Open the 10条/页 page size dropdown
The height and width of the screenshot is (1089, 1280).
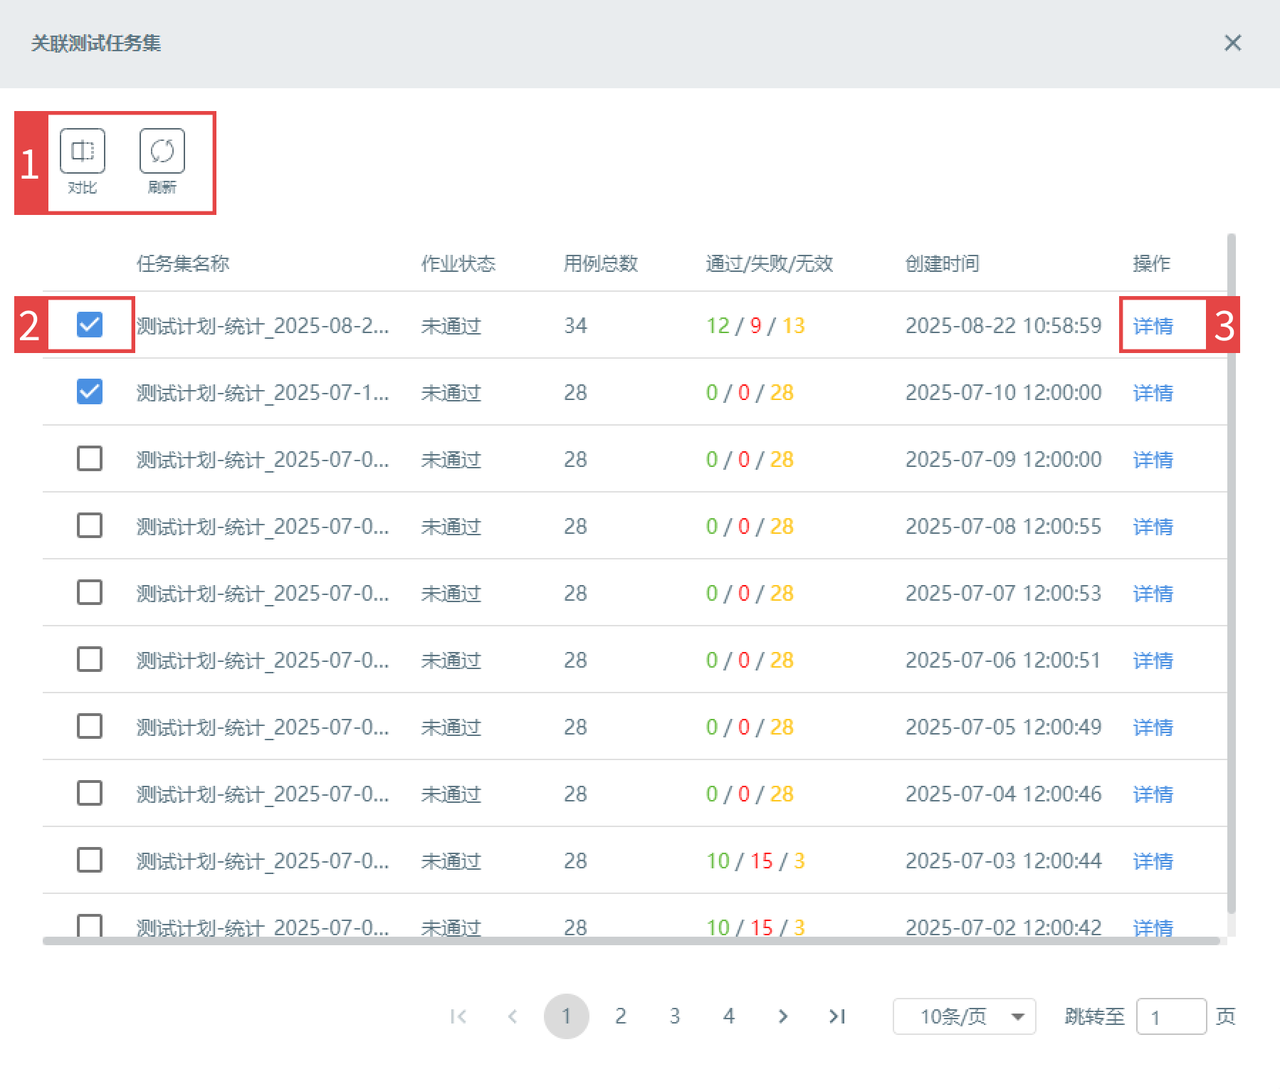964,1017
